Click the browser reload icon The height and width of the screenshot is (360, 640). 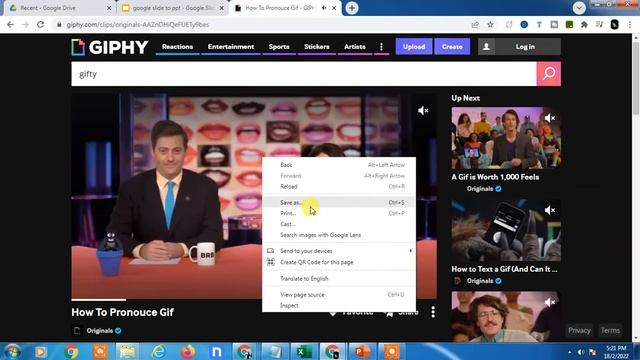(x=40, y=25)
